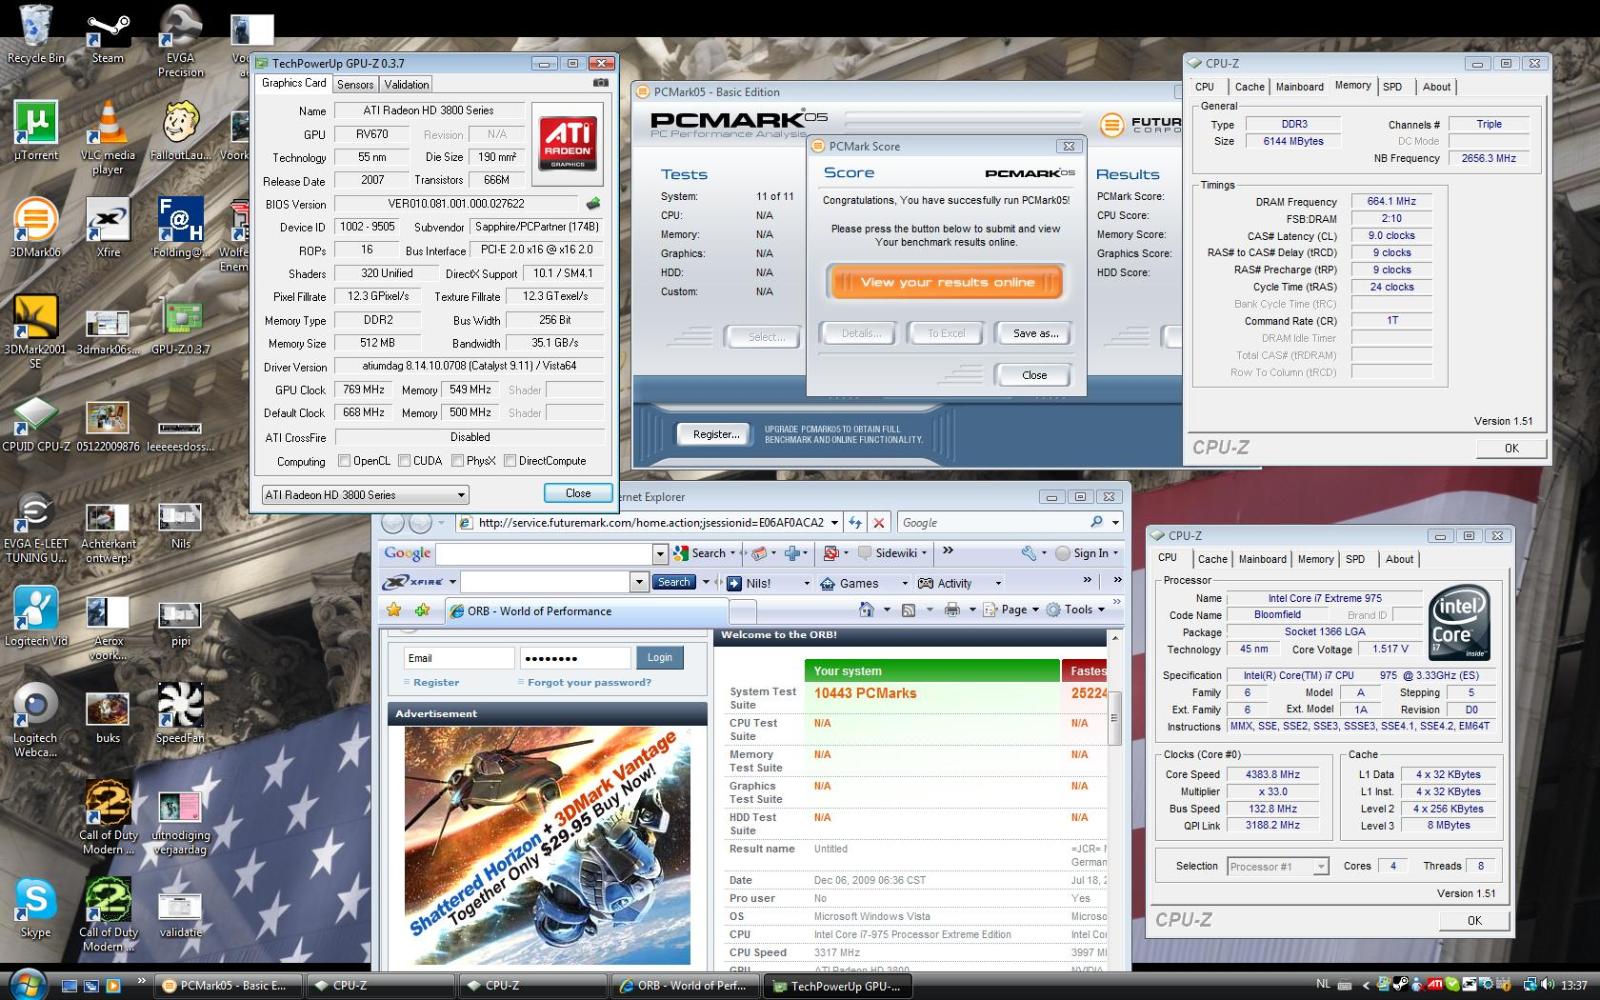
Task: Expand IE search provider dropdown arrow
Action: tap(1116, 523)
